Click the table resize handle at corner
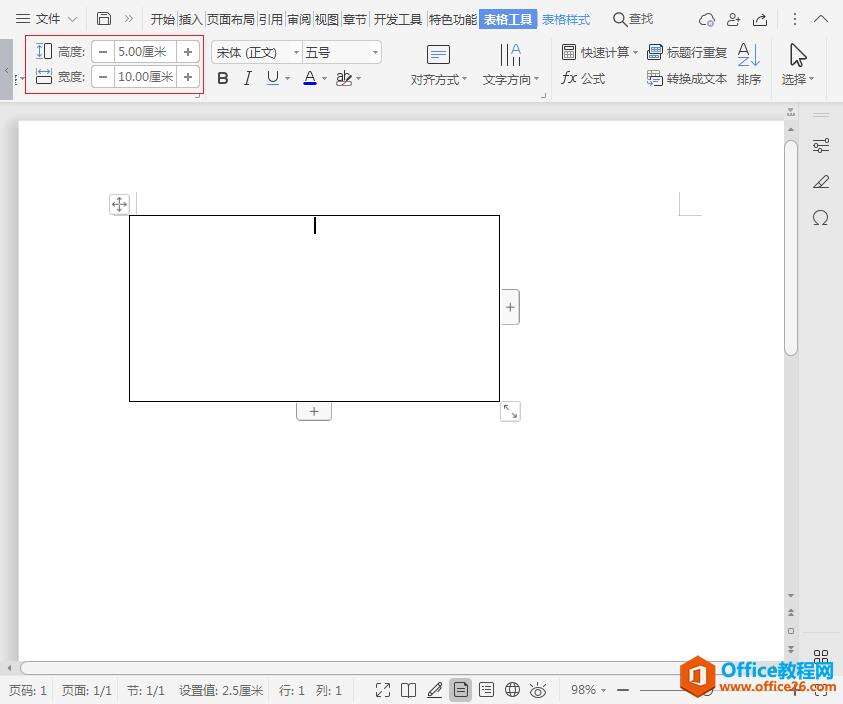 pyautogui.click(x=510, y=411)
